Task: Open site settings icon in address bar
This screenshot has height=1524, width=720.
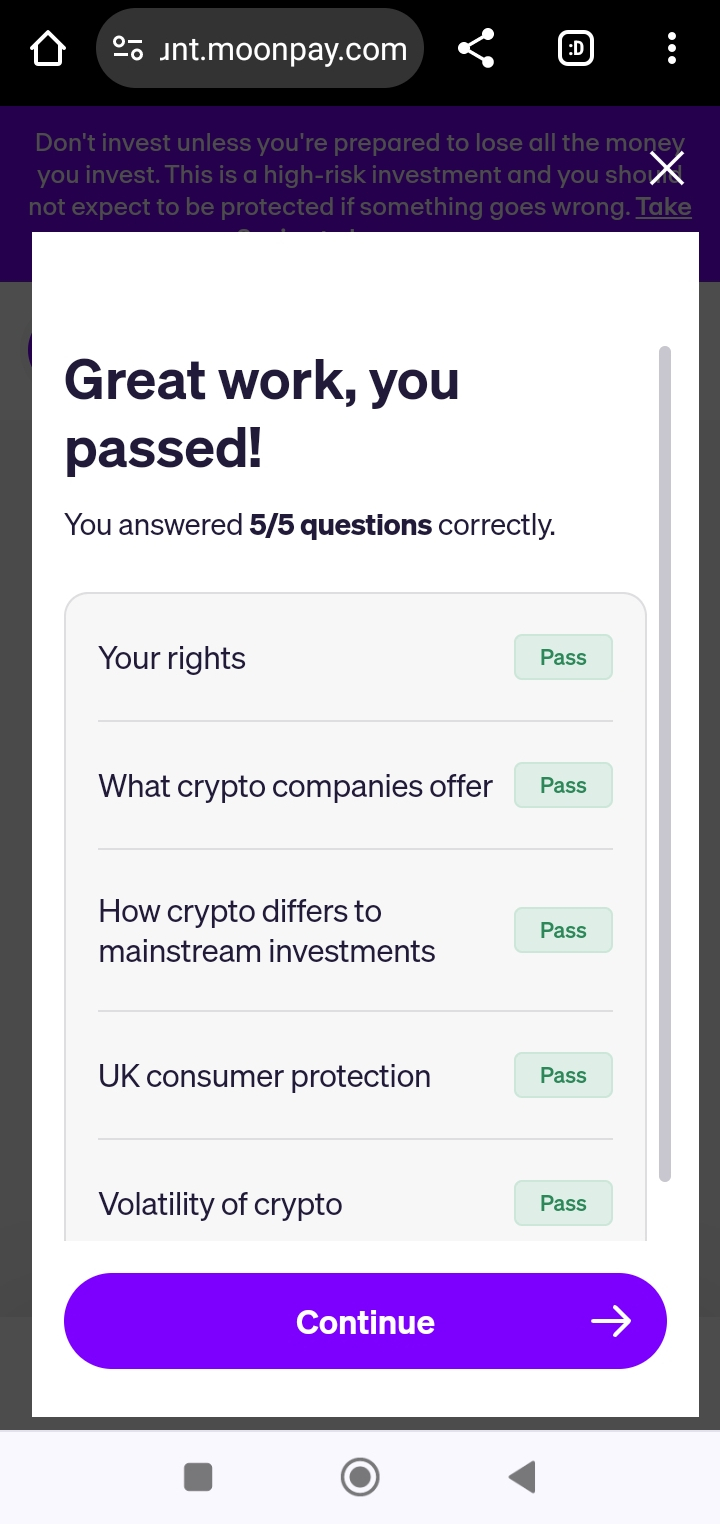Action: 128,49
